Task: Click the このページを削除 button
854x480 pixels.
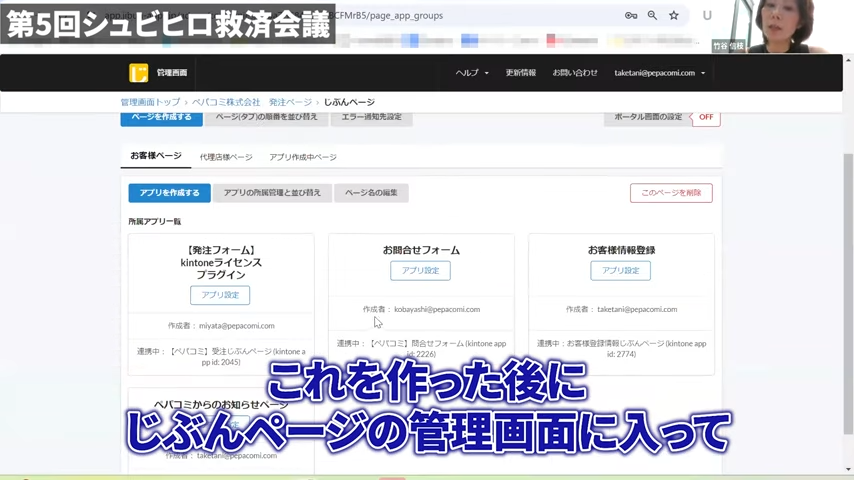Action: click(671, 193)
